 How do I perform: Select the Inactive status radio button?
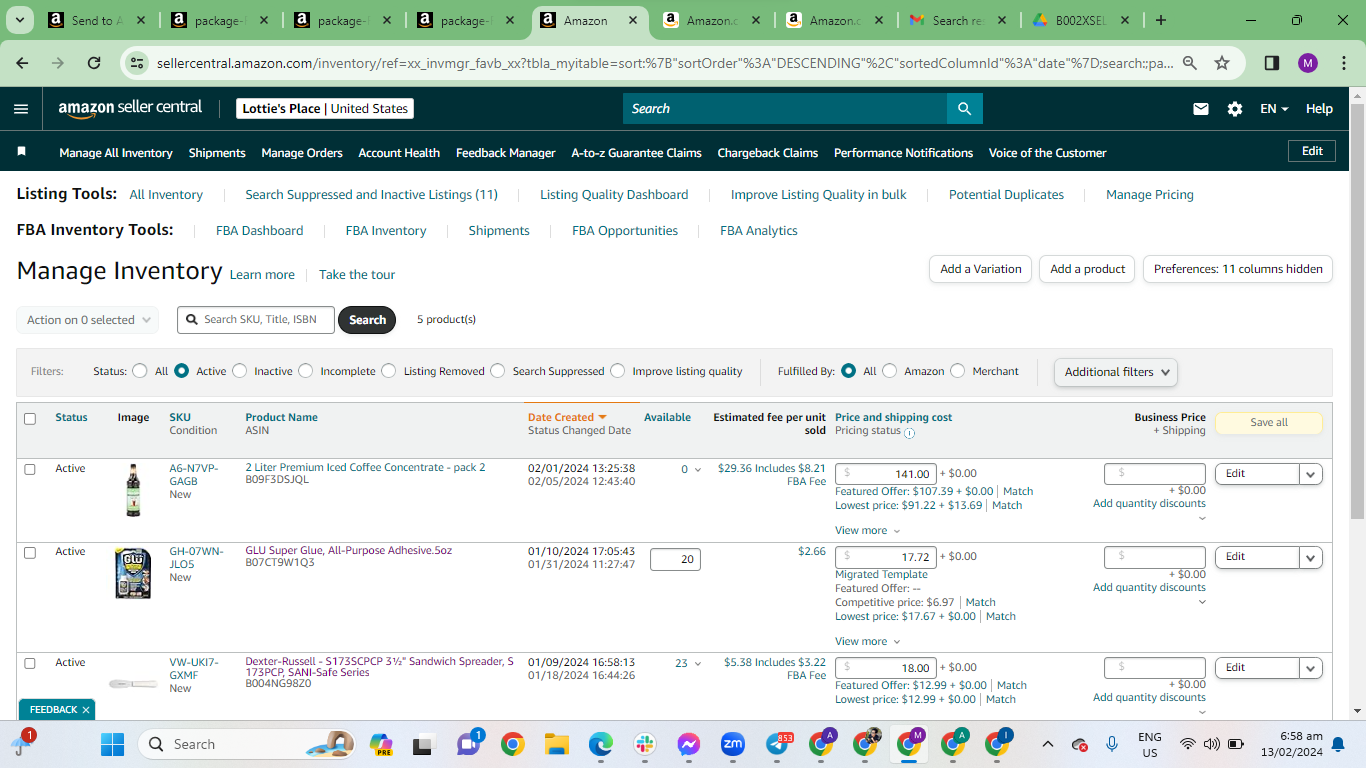point(239,371)
